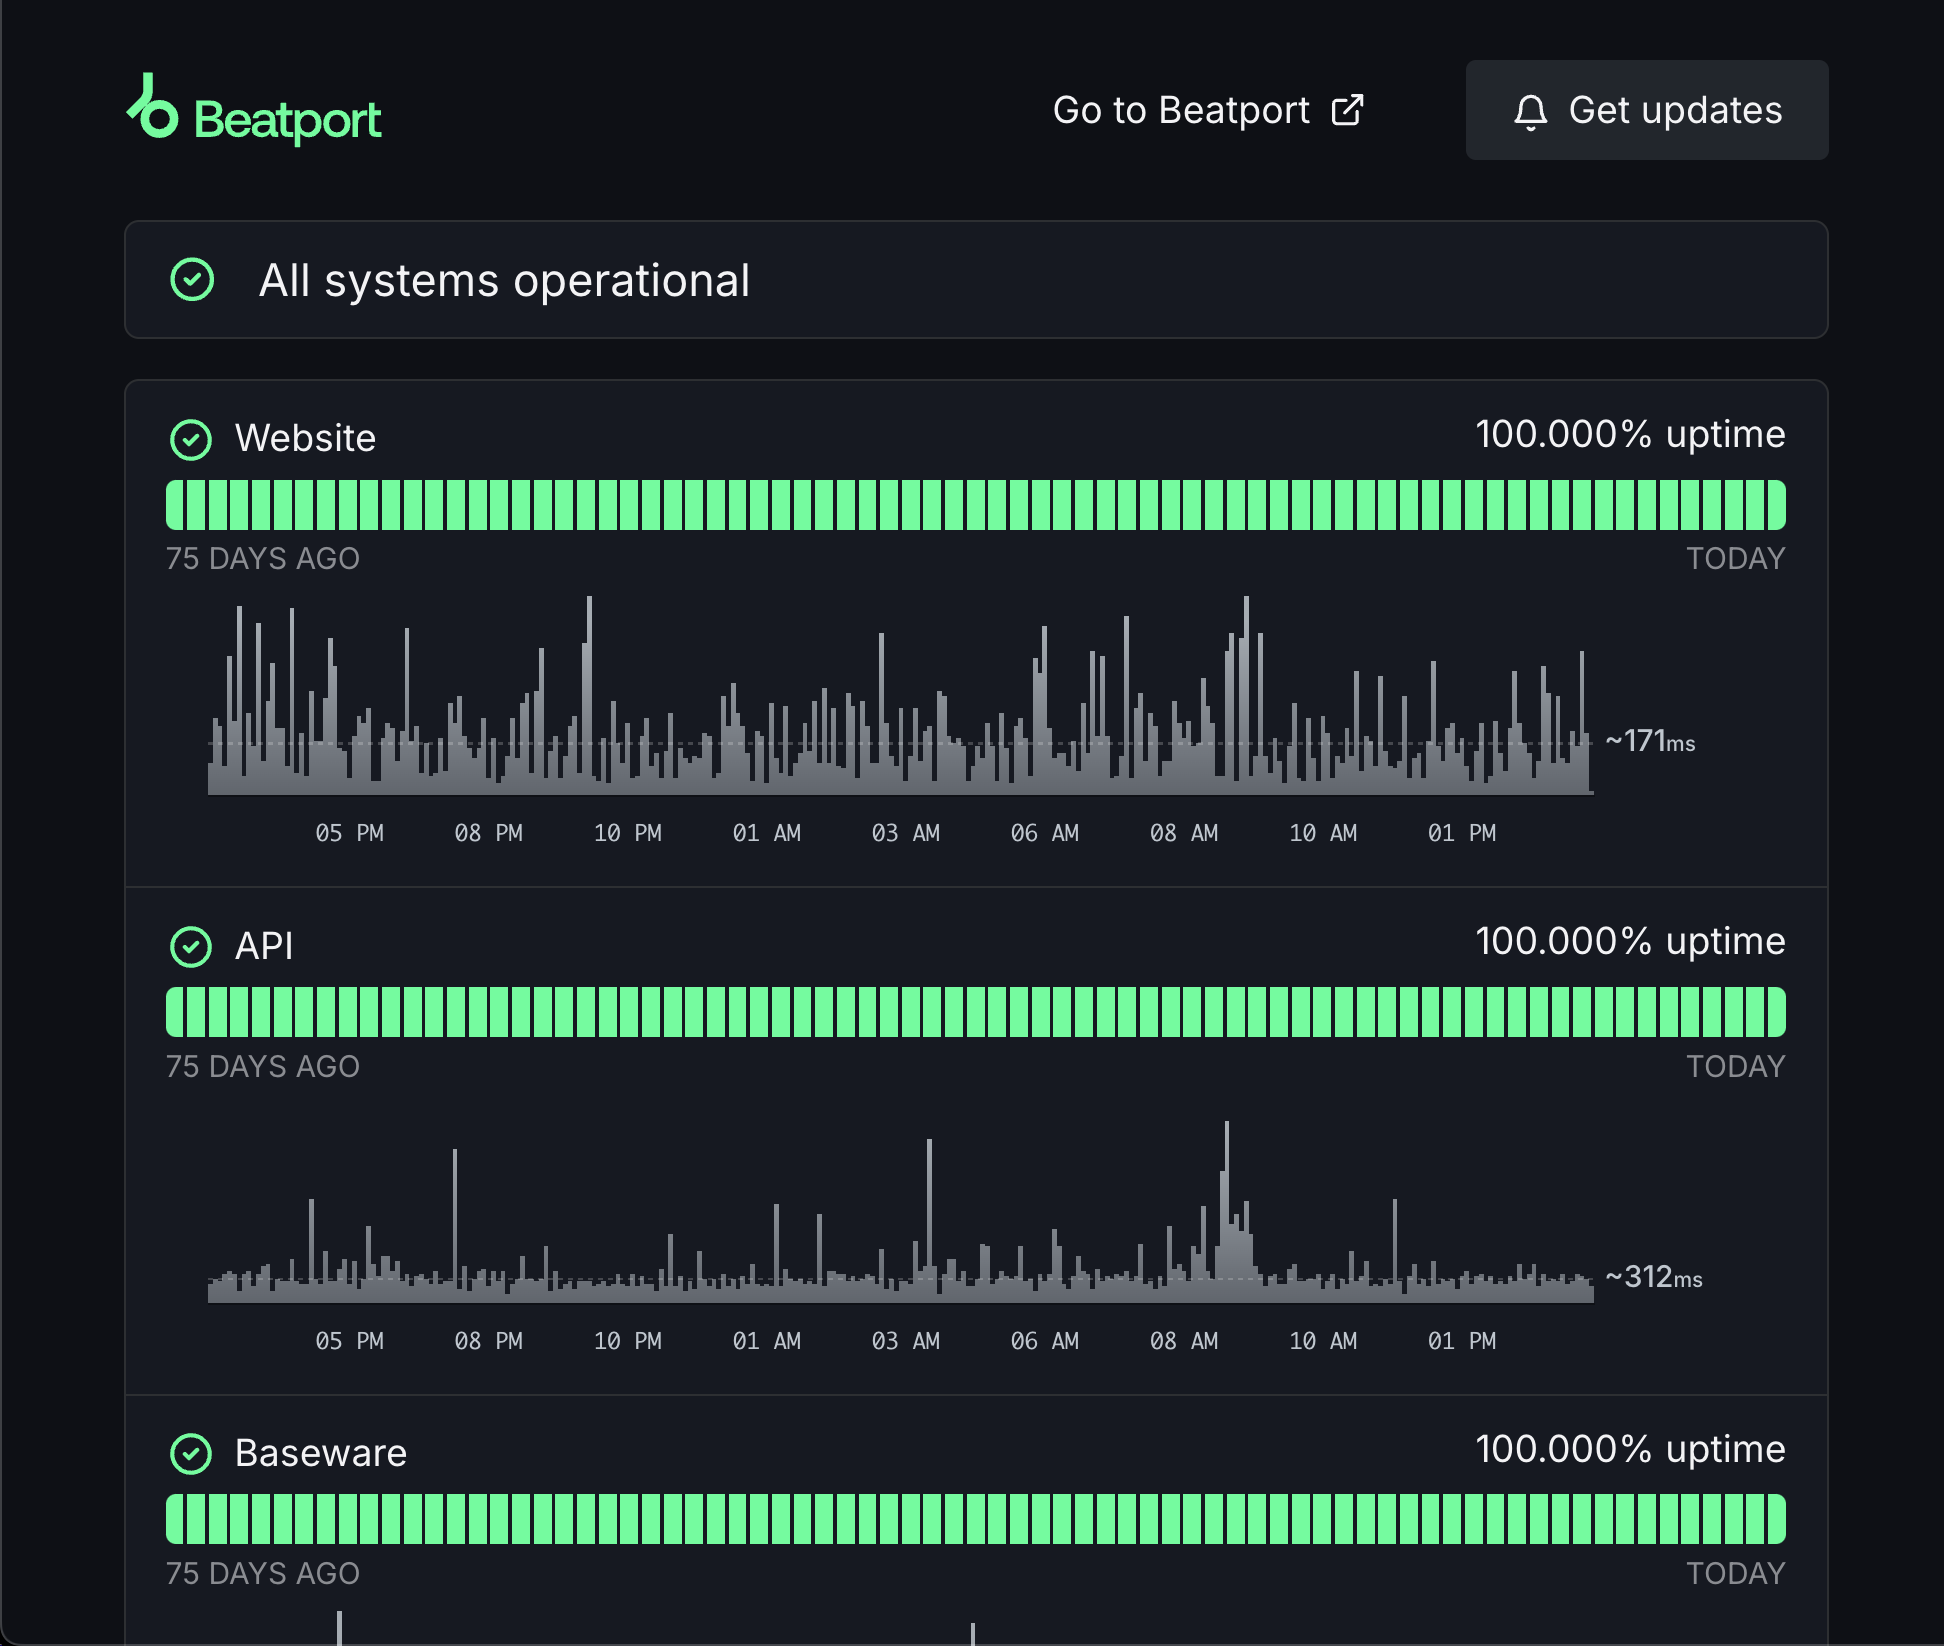This screenshot has height=1646, width=1944.
Task: Click the 75 DAYS AGO label under API
Action: click(x=263, y=1067)
